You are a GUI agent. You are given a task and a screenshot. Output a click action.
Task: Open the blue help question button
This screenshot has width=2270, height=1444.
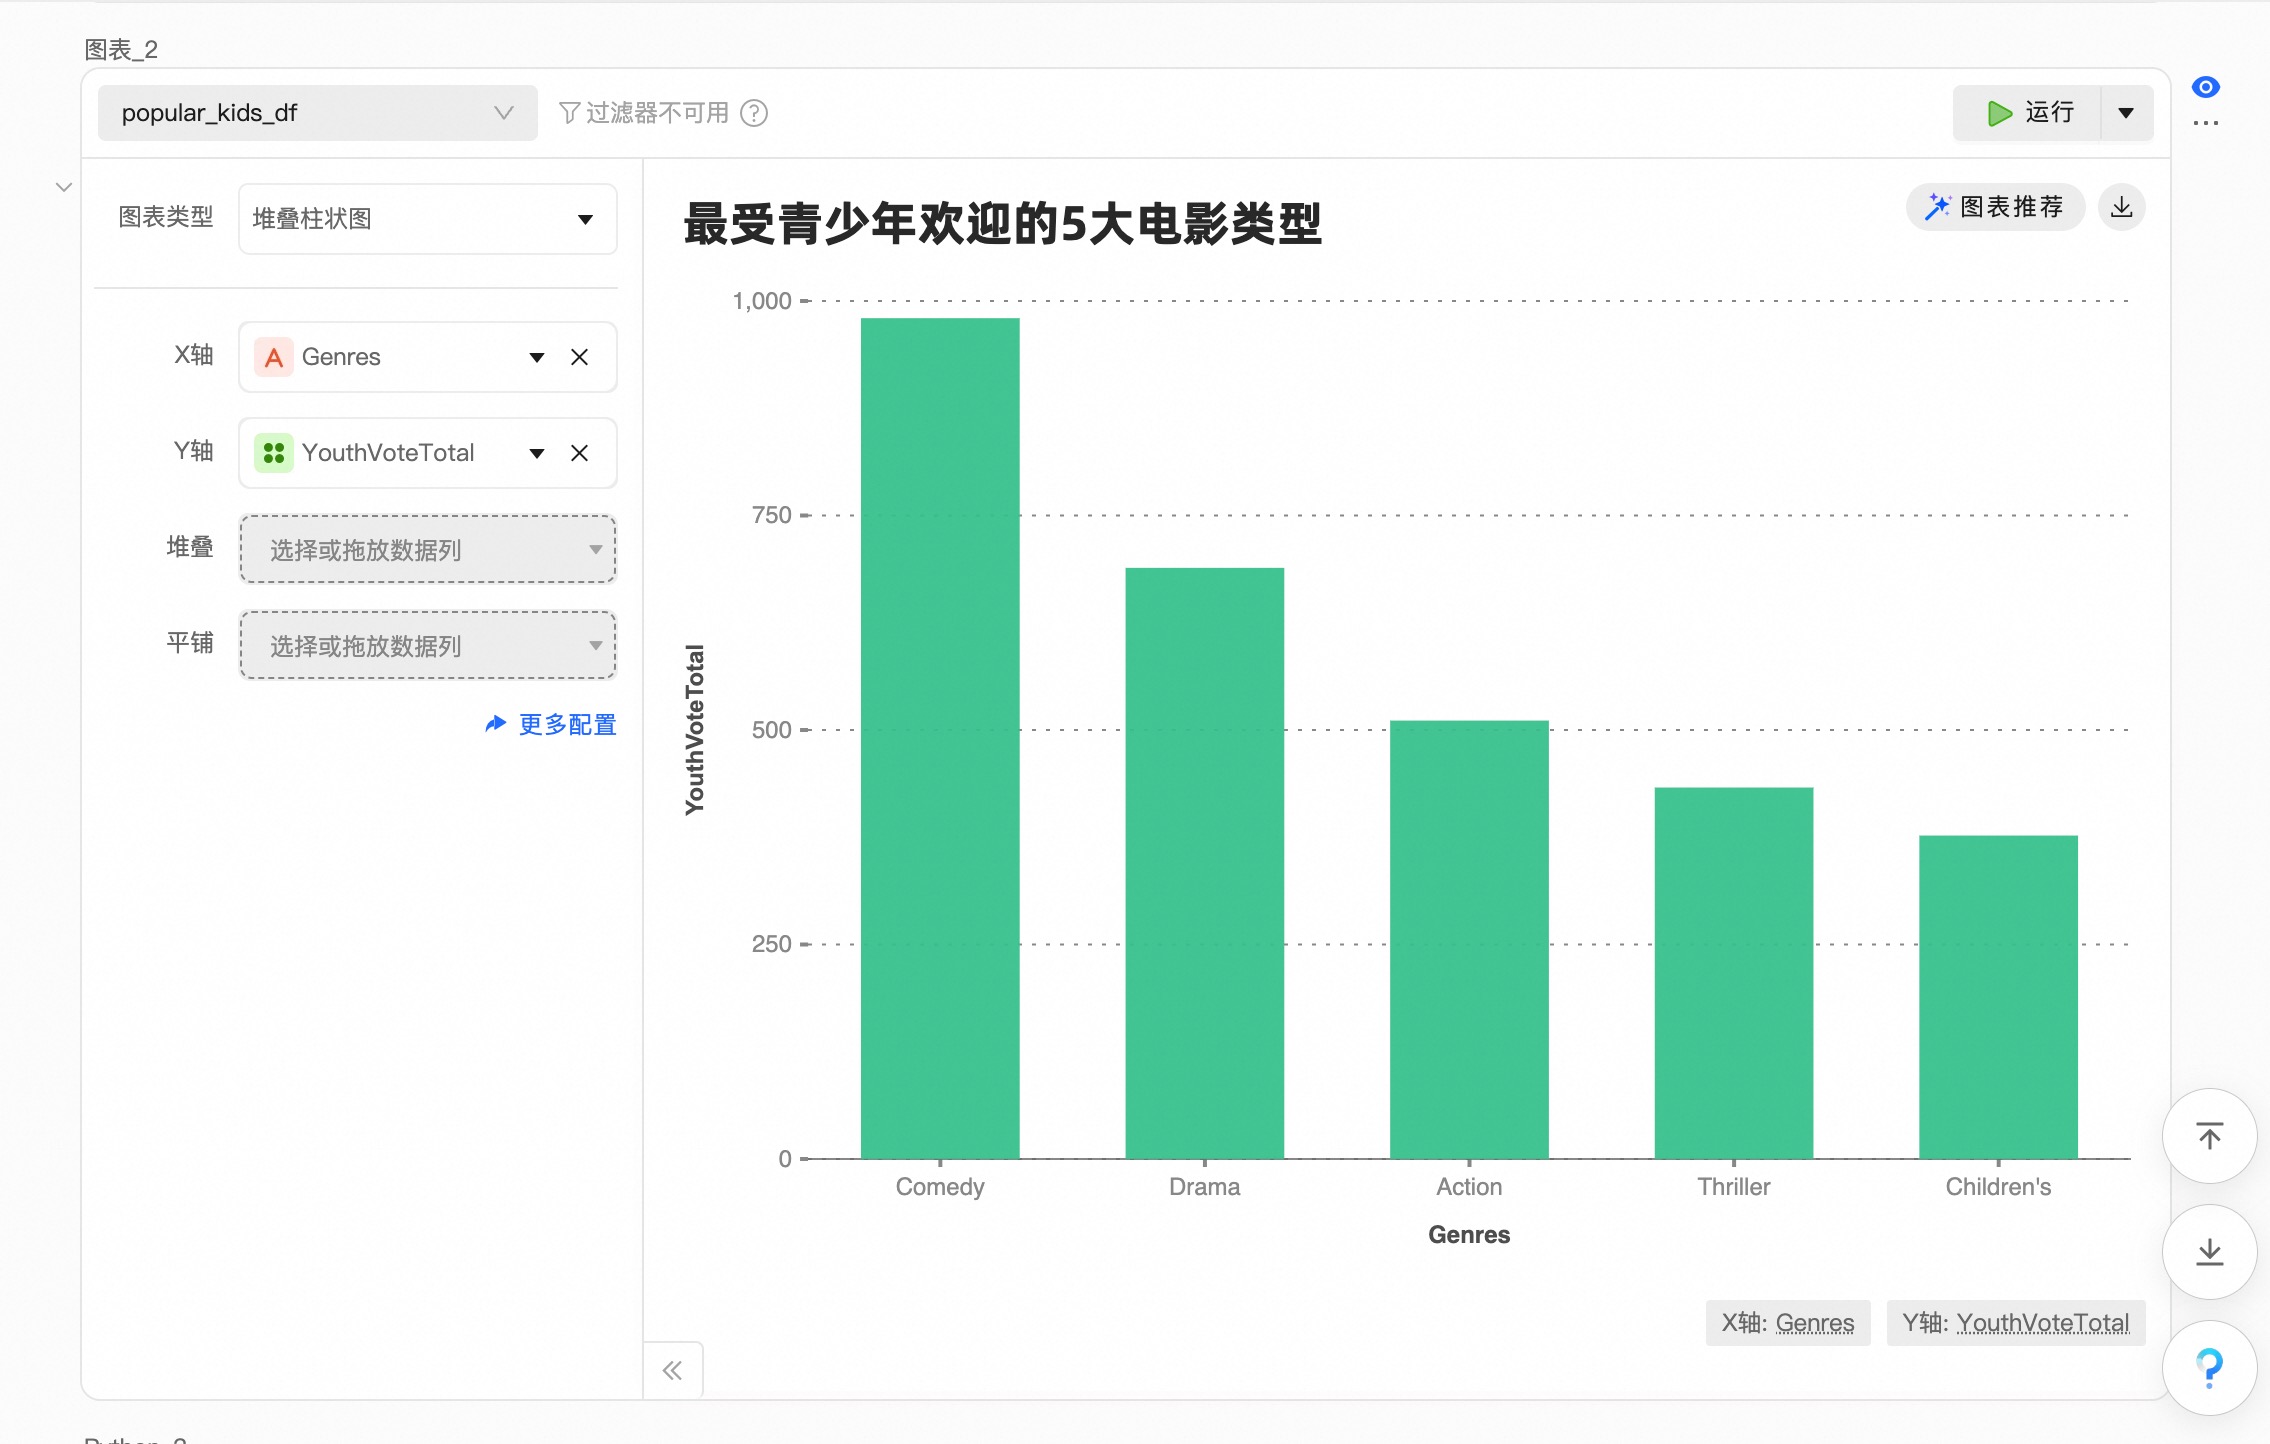pyautogui.click(x=2209, y=1367)
